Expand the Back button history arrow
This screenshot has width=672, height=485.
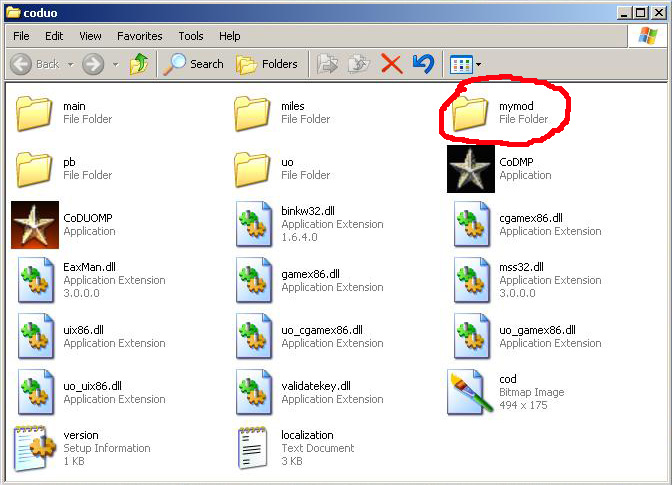click(69, 64)
